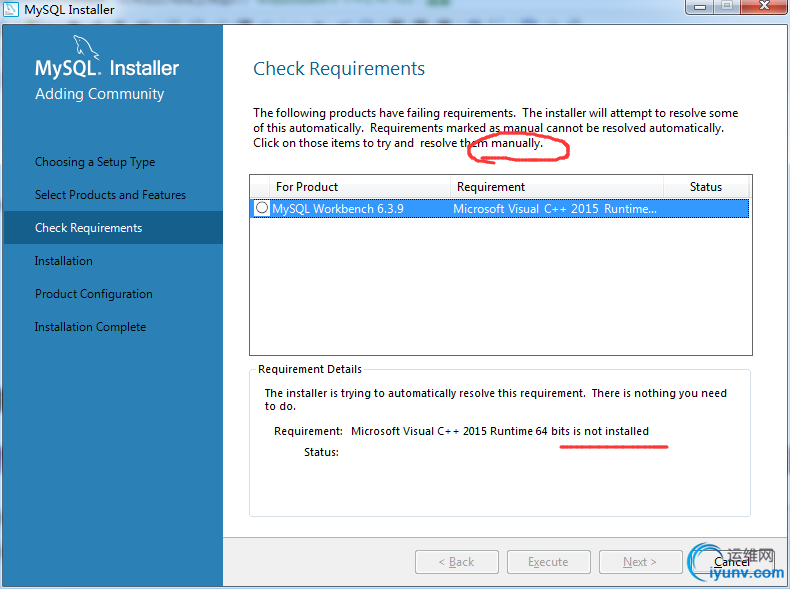The image size is (790, 589).
Task: Select the MySQL Workbench 6.3.9 radio circle
Action: [x=261, y=208]
